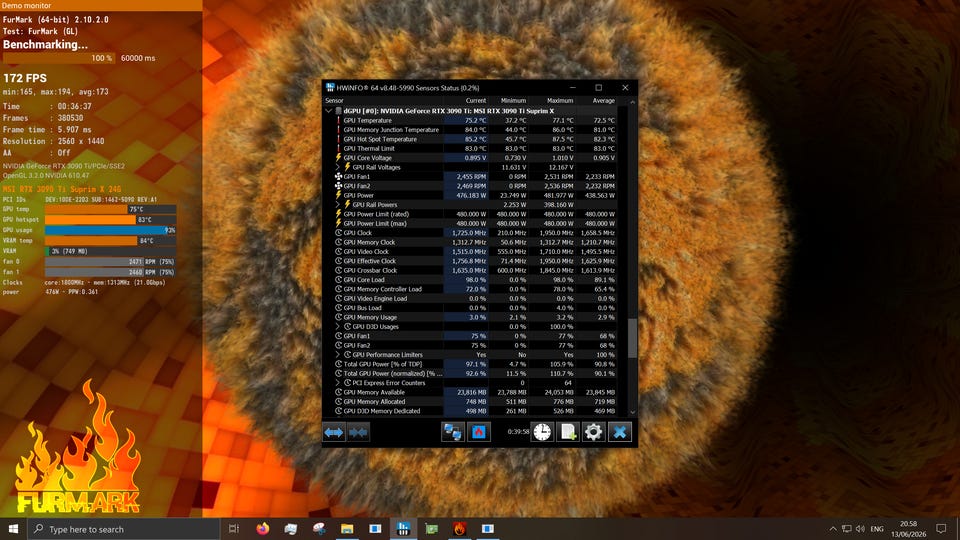Select the GPU Thermal Limit row

pyautogui.click(x=475, y=148)
